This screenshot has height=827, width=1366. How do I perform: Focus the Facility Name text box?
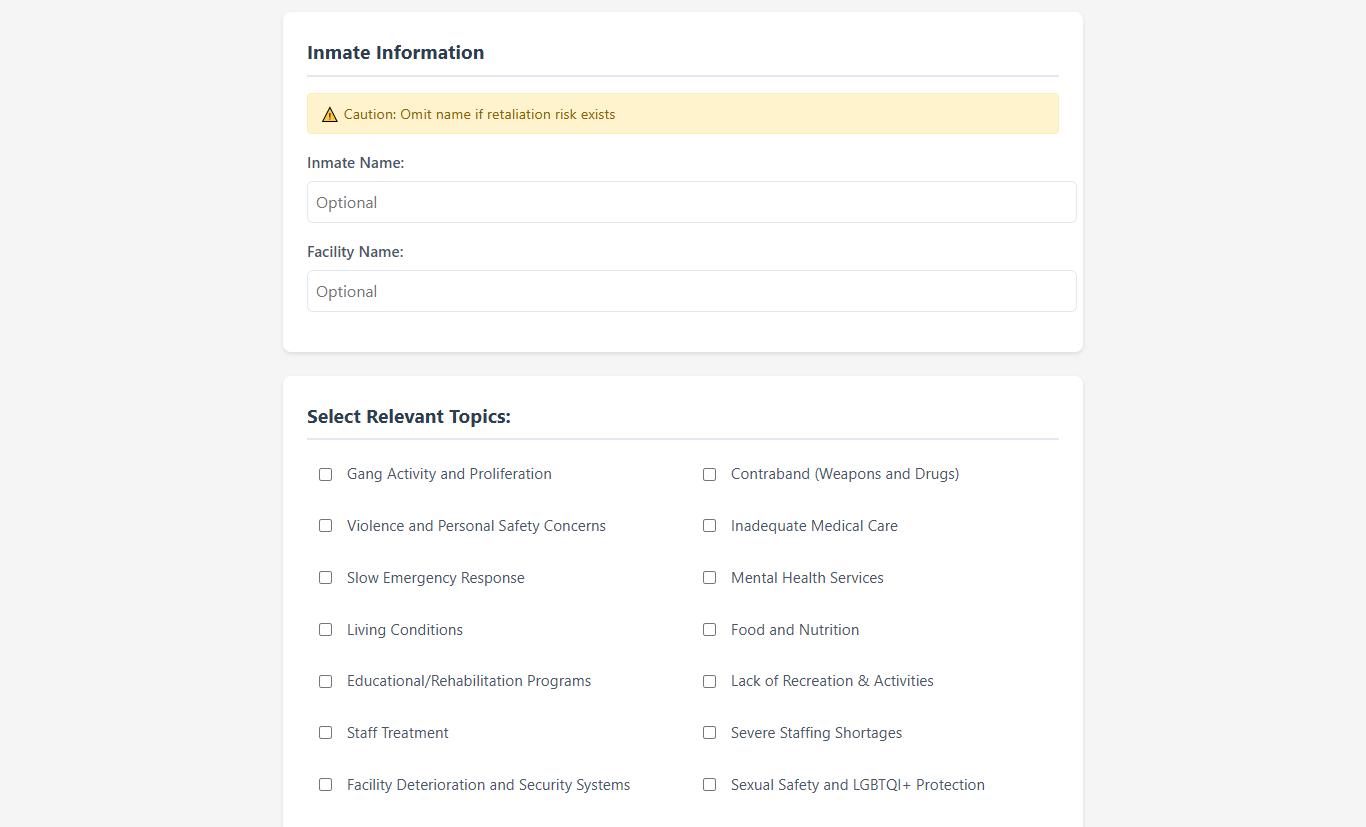click(691, 291)
